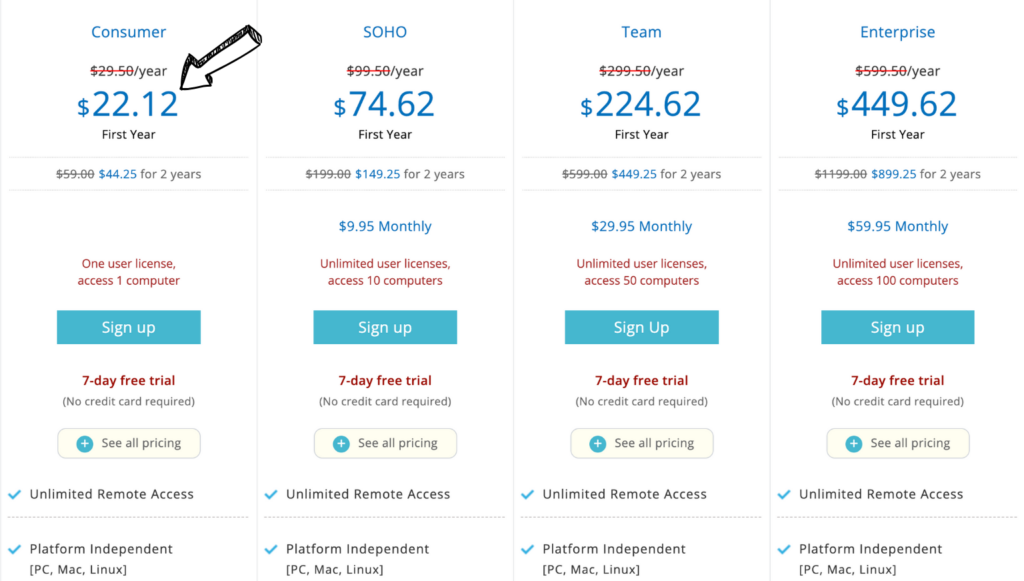Click Sign up under the Enterprise plan
Screen dimensions: 1024x581
point(897,327)
